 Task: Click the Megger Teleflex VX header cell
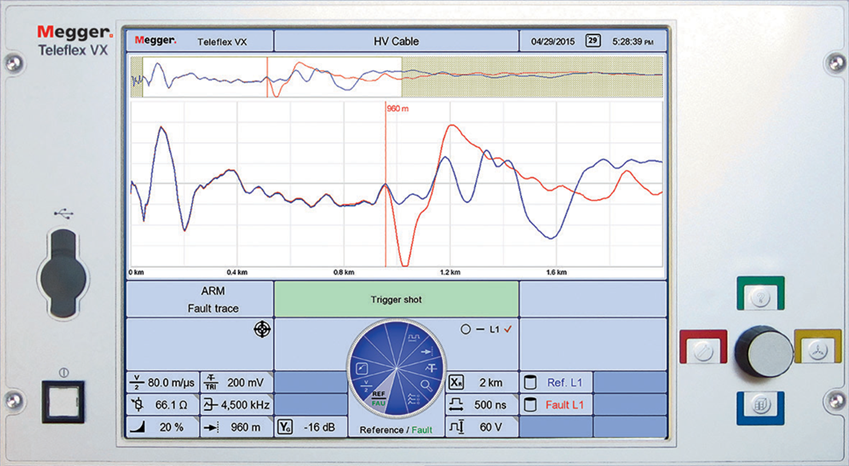(200, 41)
